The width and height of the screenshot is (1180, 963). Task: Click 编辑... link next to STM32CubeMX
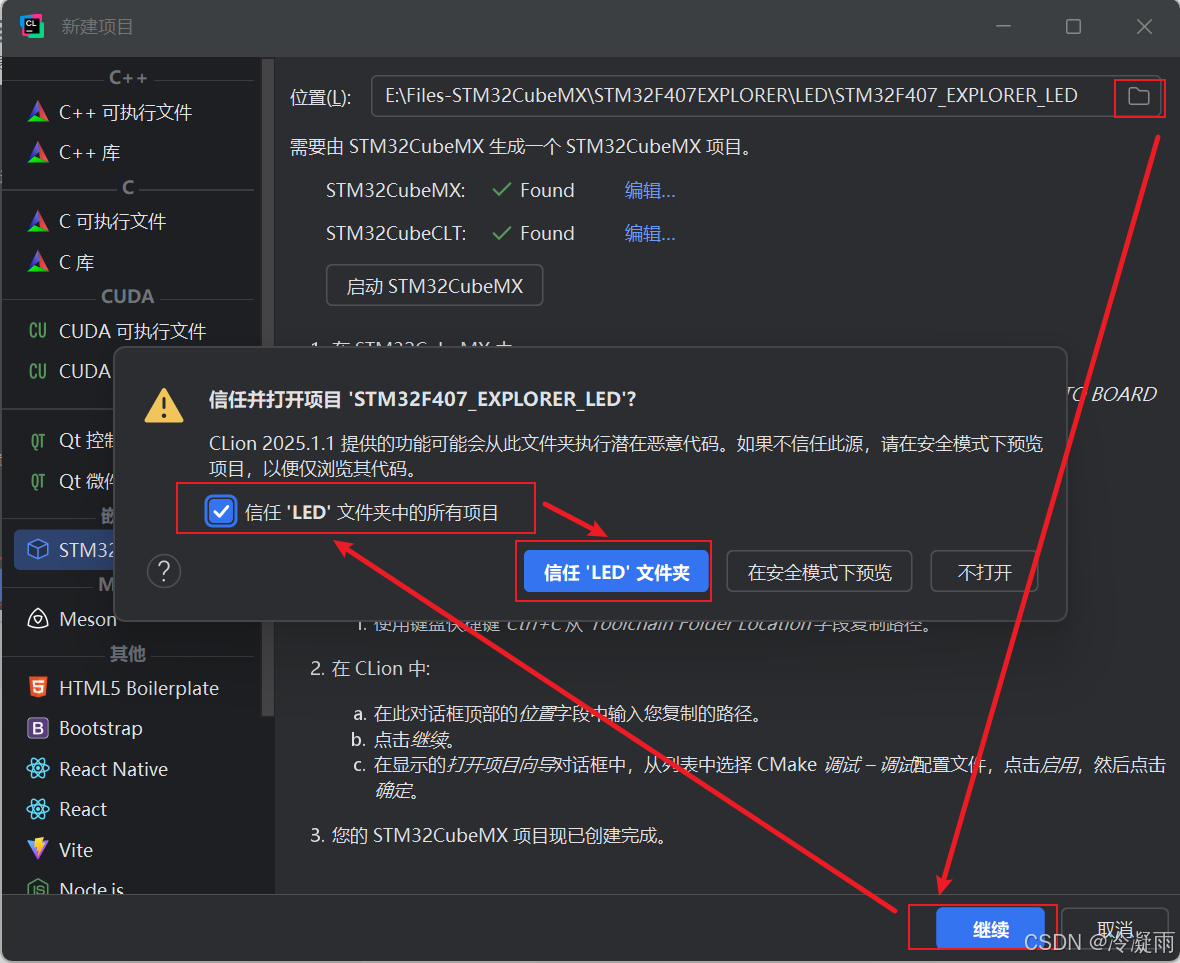point(650,190)
